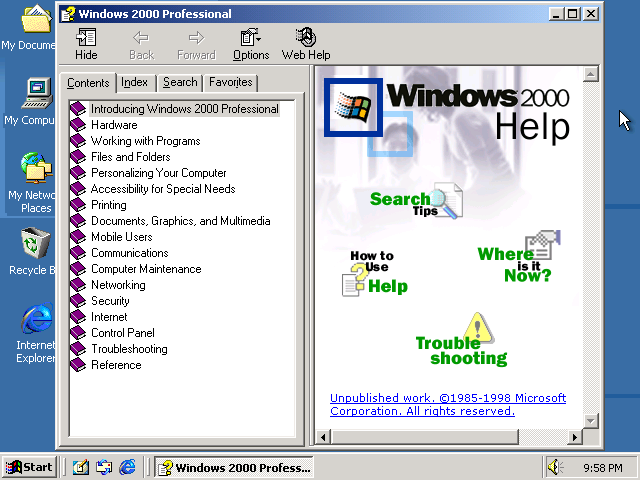Screen dimensions: 640x480
Task: Select the Internet Explorer desktop icon
Action: tap(35, 333)
